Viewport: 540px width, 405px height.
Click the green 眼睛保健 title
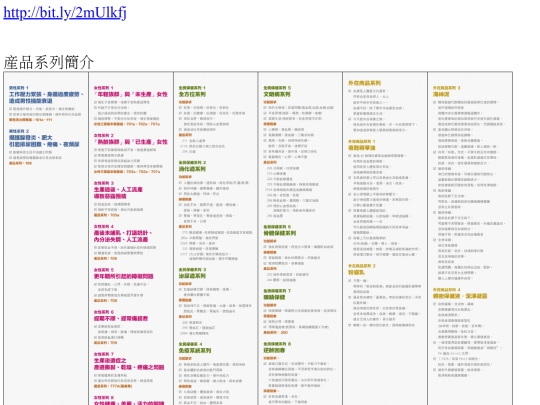point(274,297)
